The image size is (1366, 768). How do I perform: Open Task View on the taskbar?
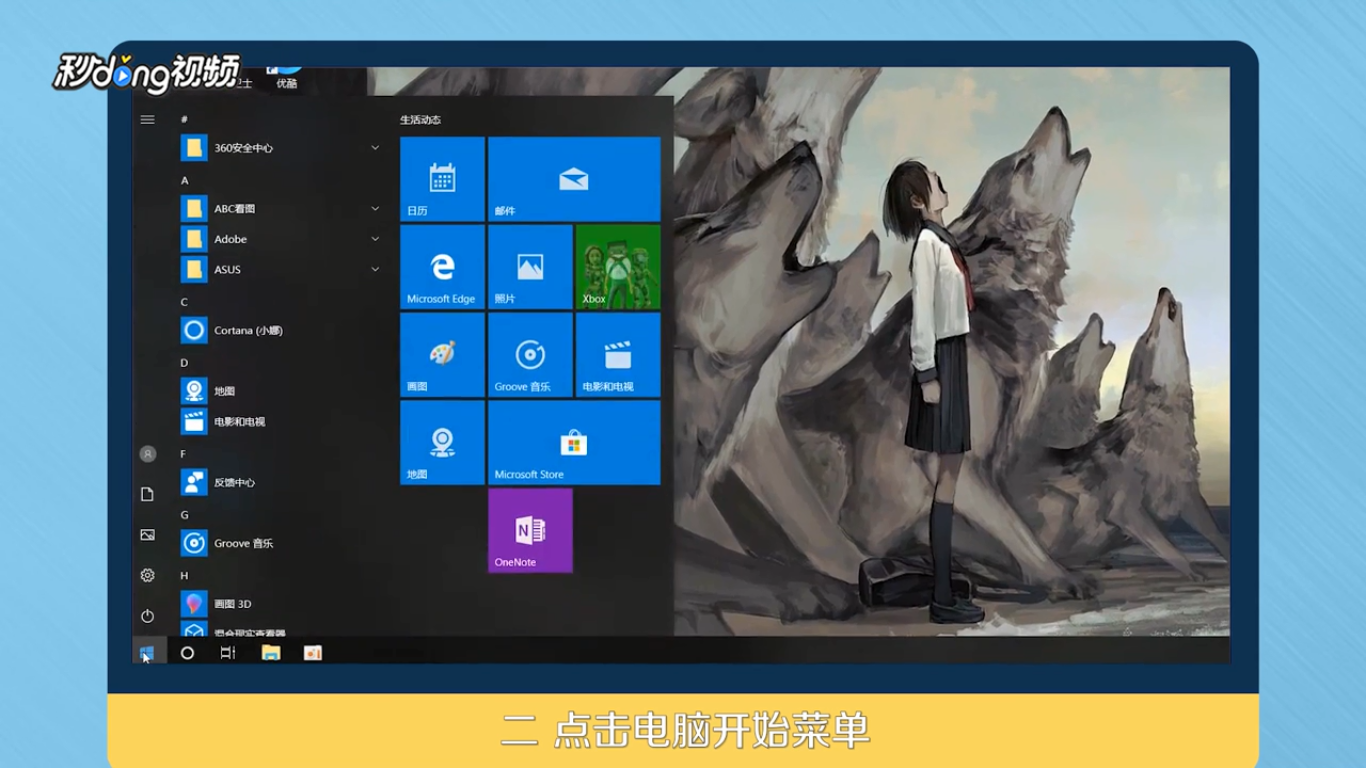(228, 653)
